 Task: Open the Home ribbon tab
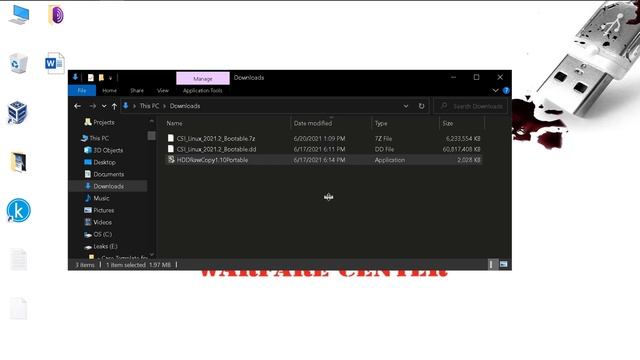[109, 91]
